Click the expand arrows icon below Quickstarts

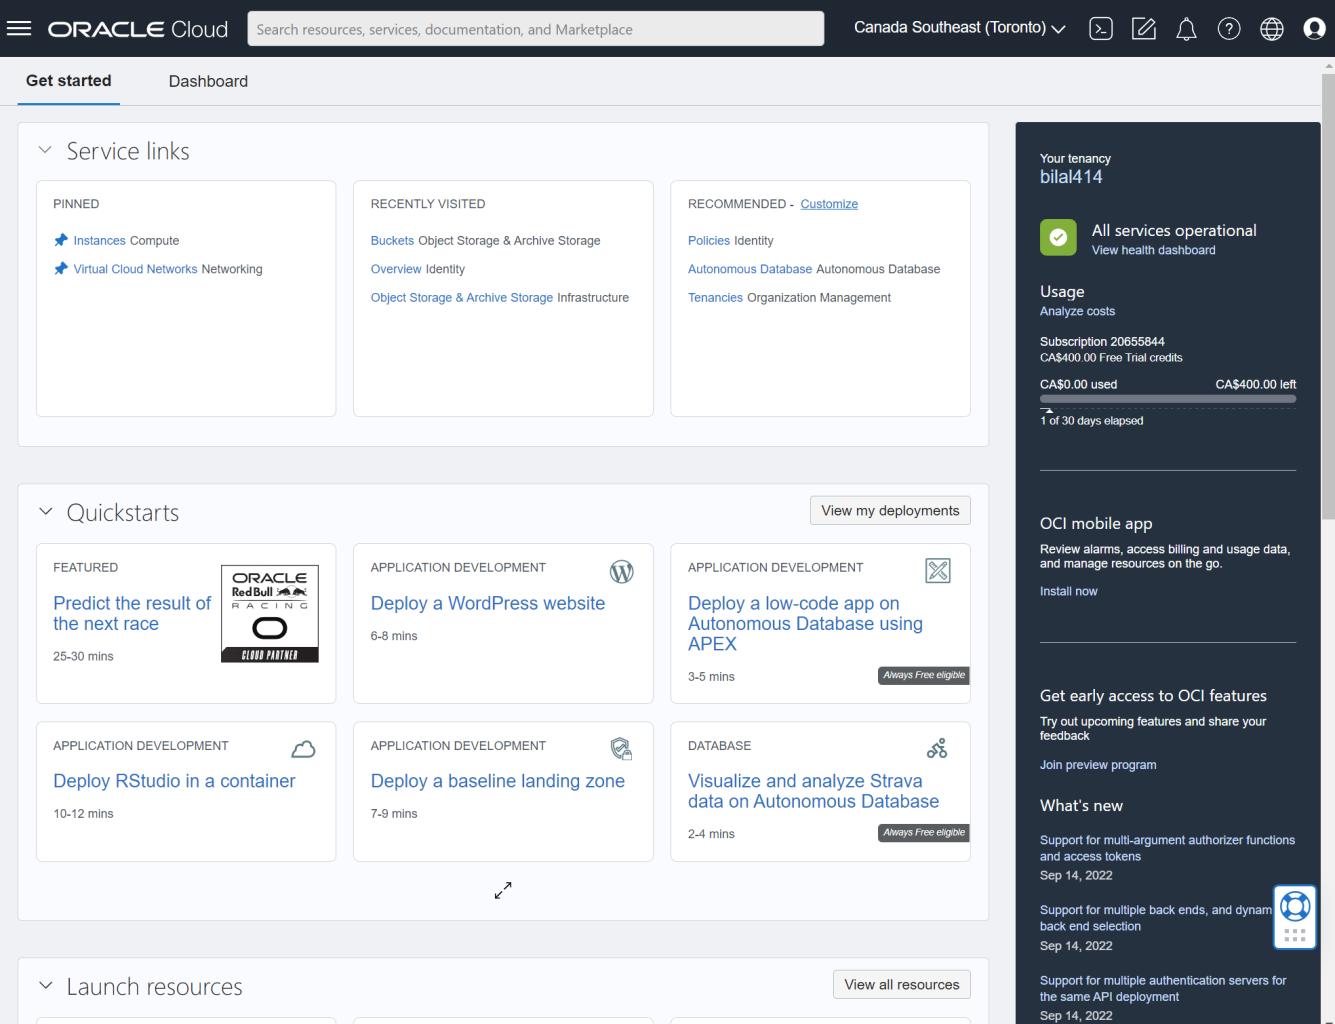pyautogui.click(x=503, y=890)
